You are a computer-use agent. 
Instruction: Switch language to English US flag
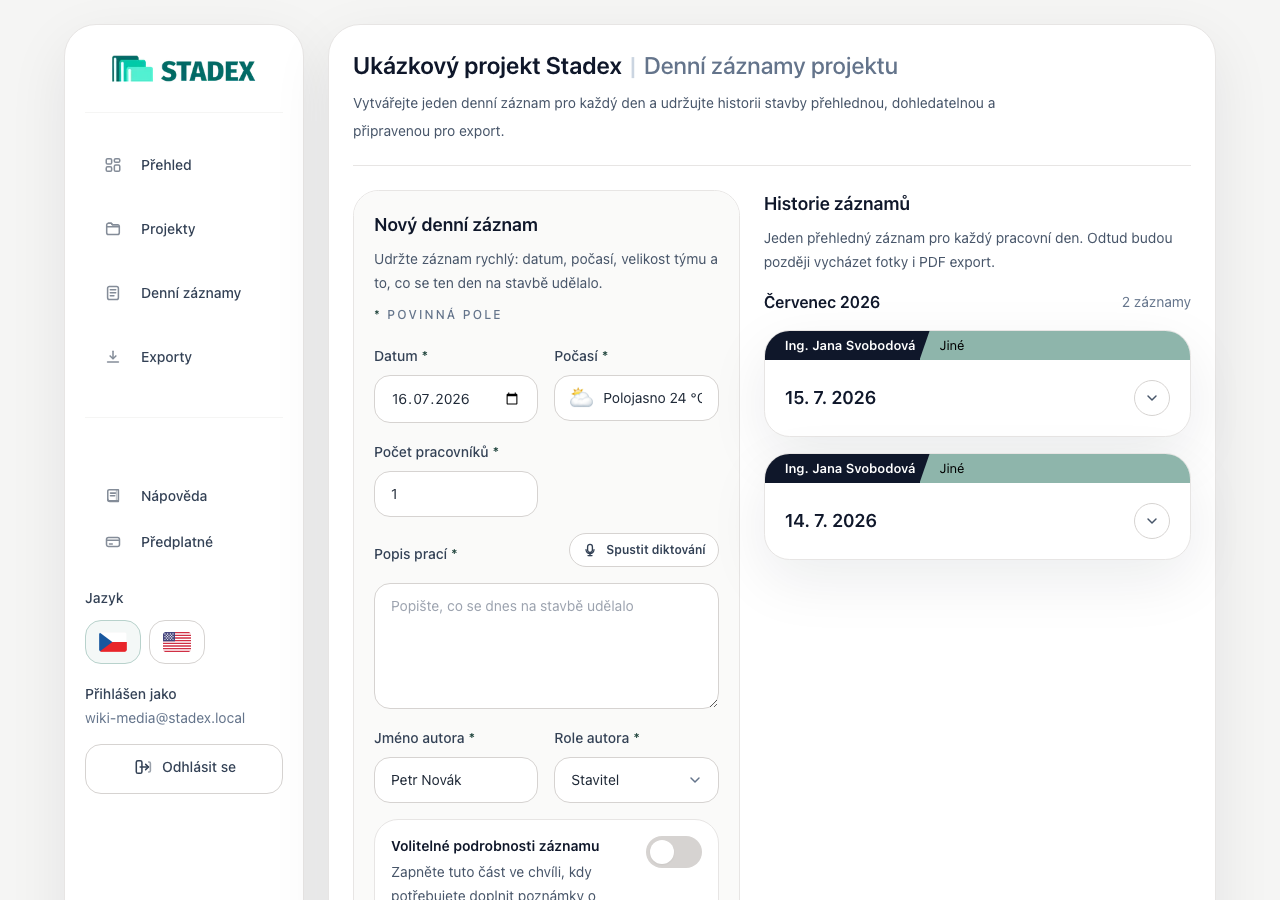[177, 642]
